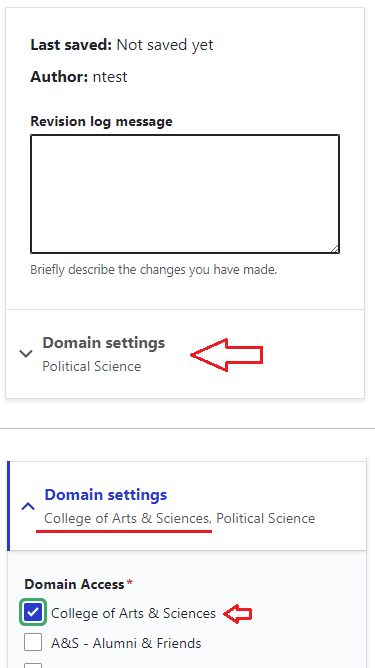Click the resize grip of the revision textarea
This screenshot has height=668, width=375.
[335, 248]
